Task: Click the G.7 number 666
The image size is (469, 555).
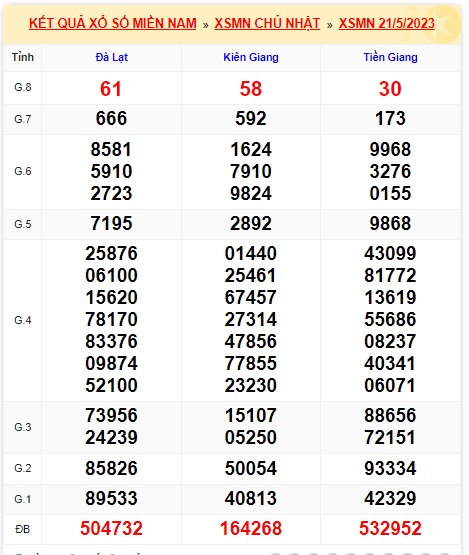Action: coord(111,119)
